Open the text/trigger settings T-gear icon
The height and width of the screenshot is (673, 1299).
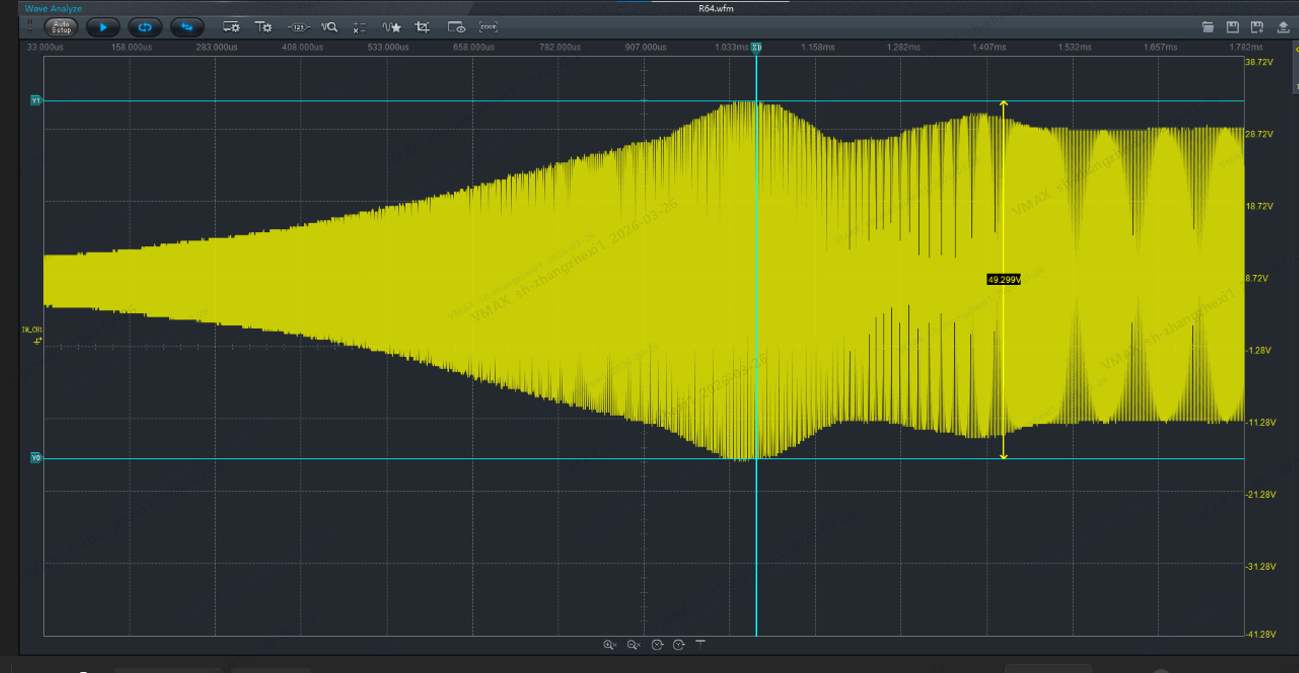coord(263,27)
